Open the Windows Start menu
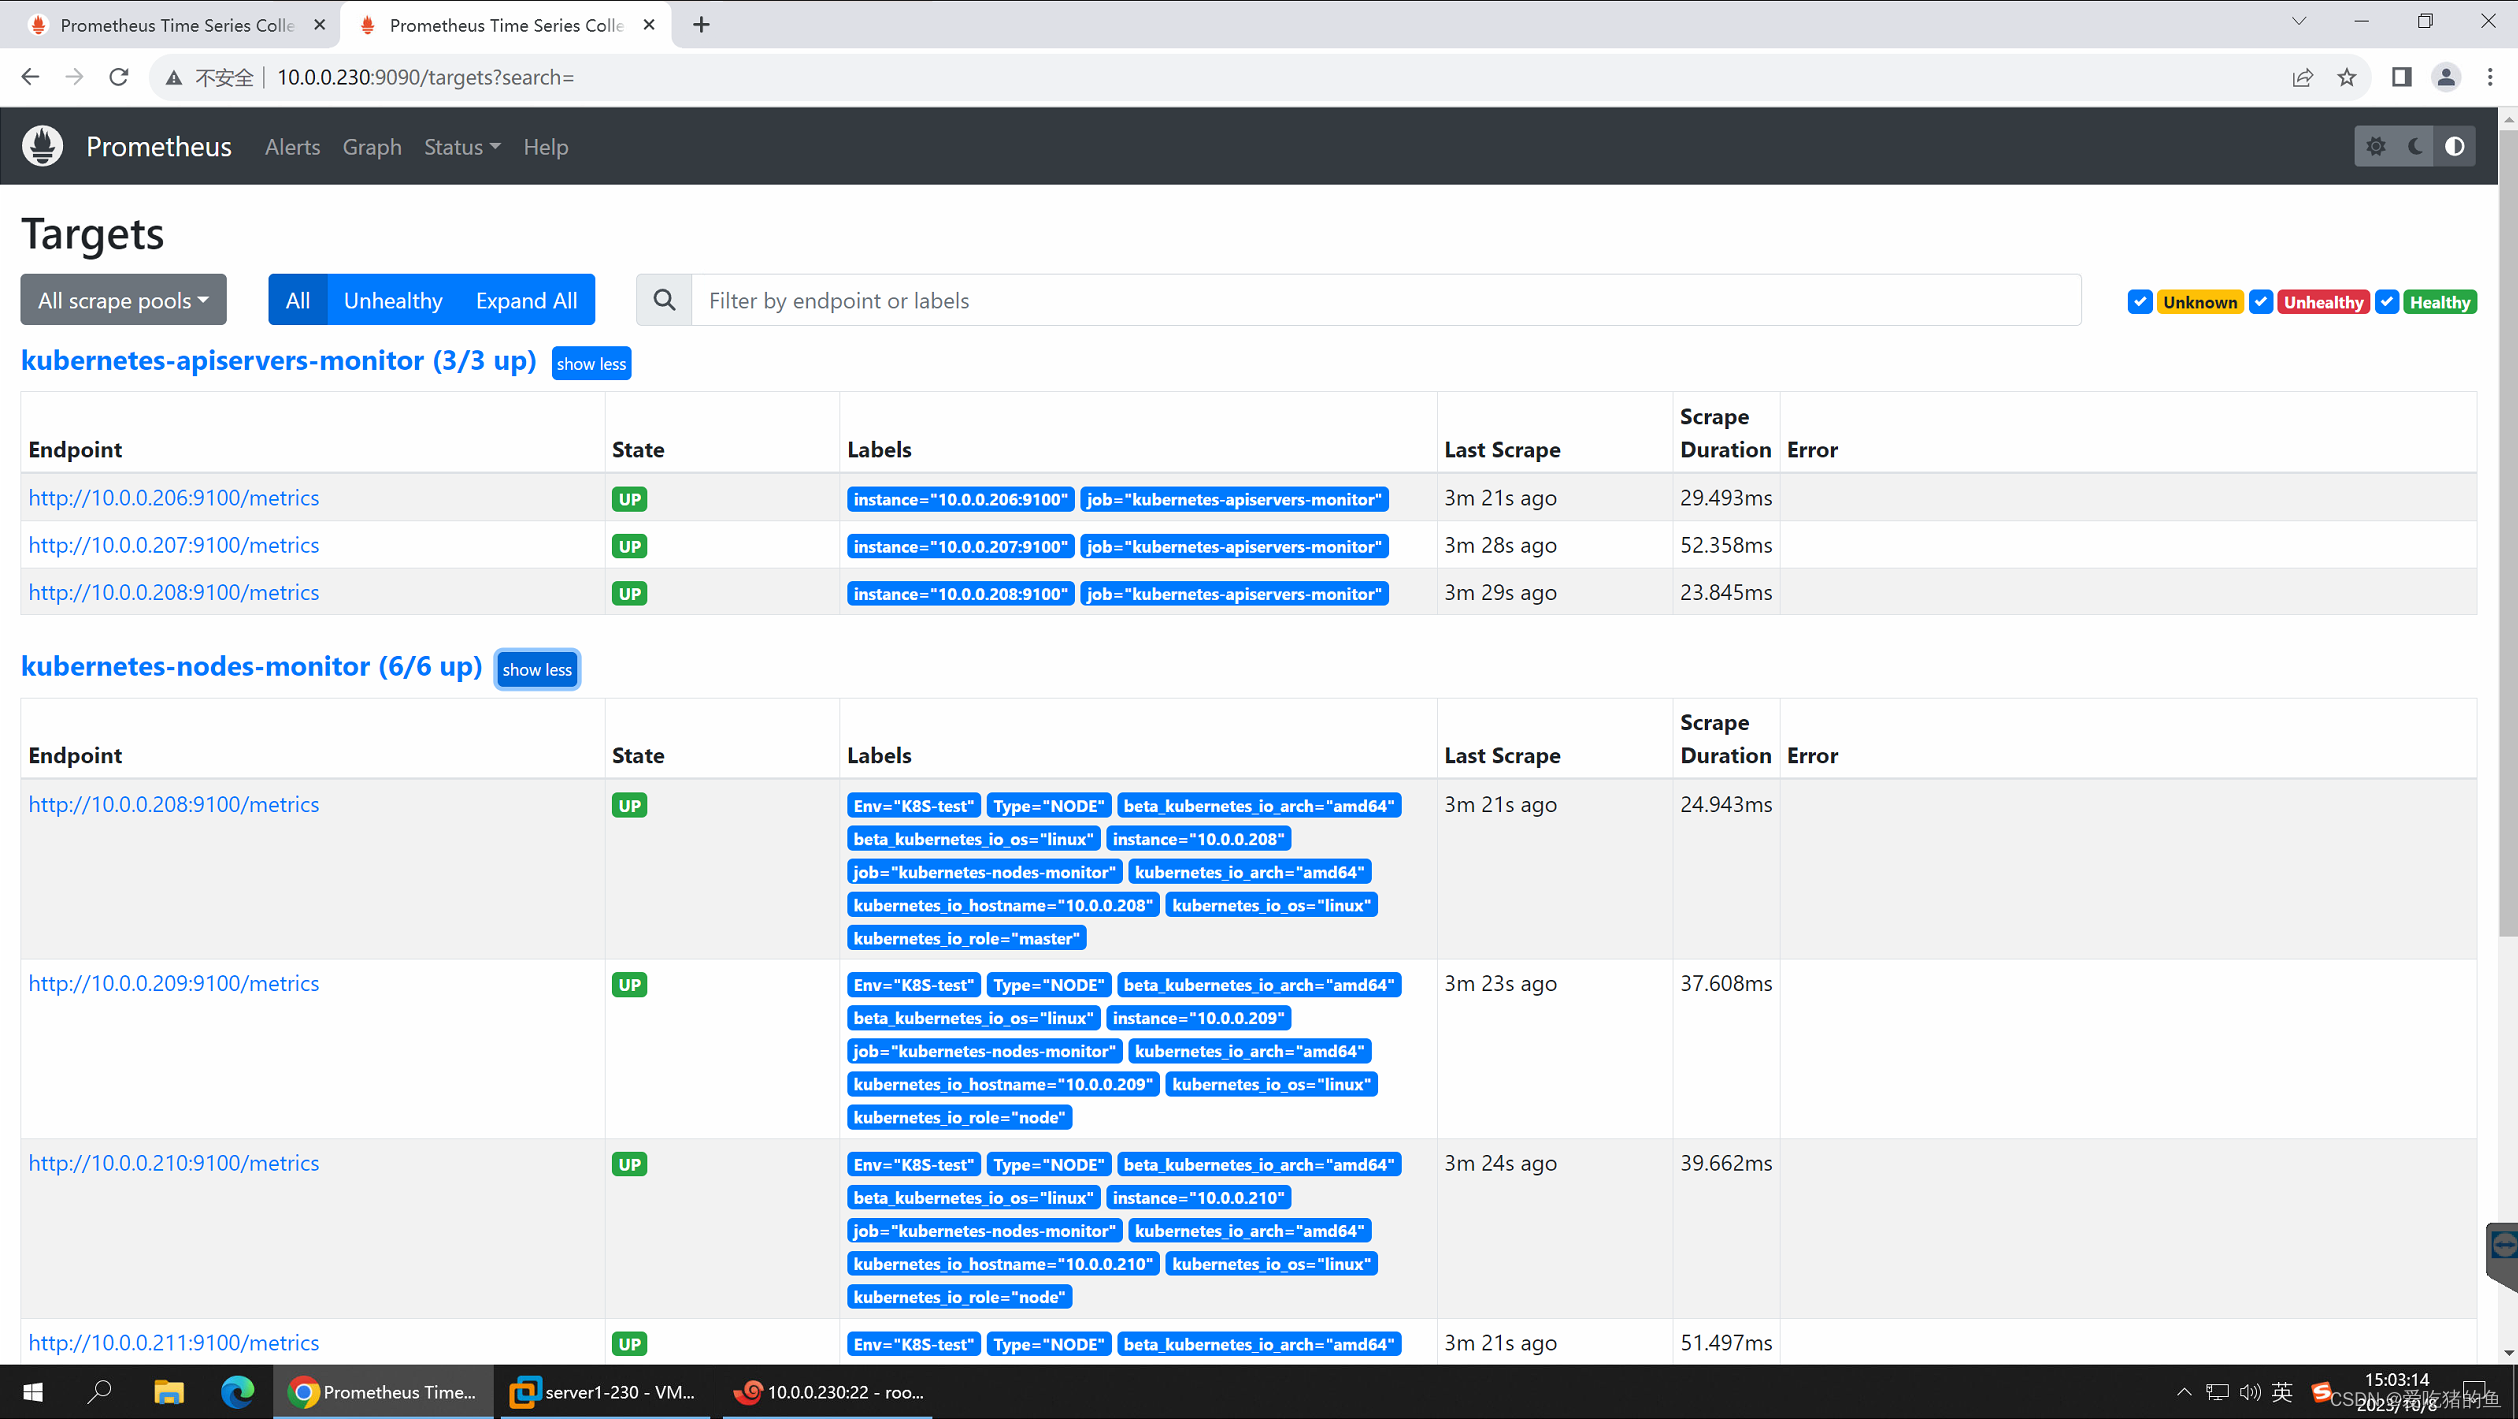This screenshot has width=2518, height=1419. 33,1391
